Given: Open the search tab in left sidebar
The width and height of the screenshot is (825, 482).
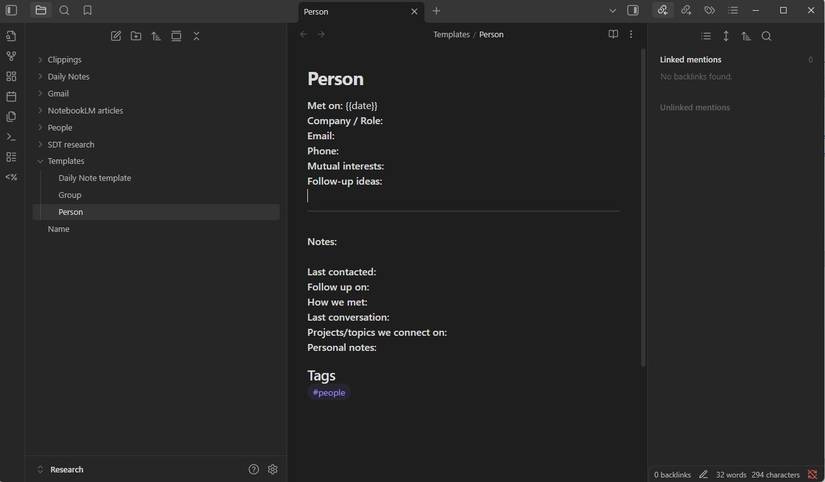Looking at the screenshot, I should coord(64,11).
